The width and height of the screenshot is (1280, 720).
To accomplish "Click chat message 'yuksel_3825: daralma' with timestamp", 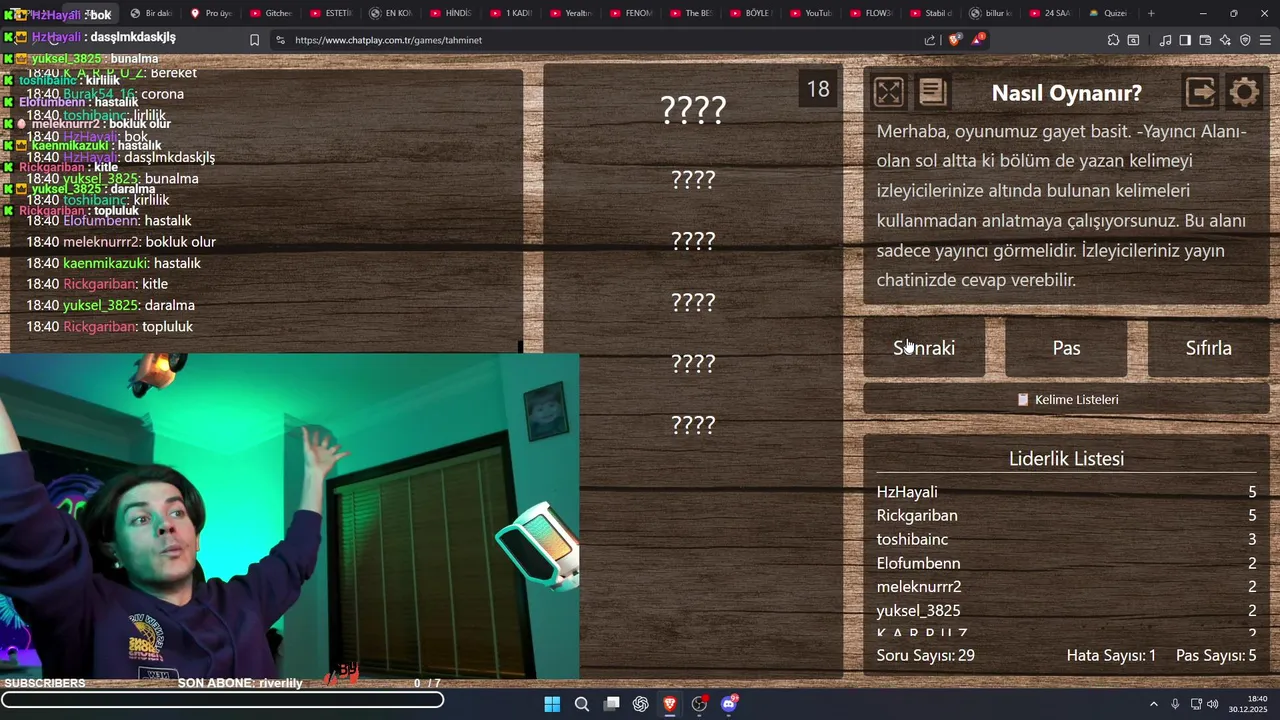I will click(x=110, y=305).
